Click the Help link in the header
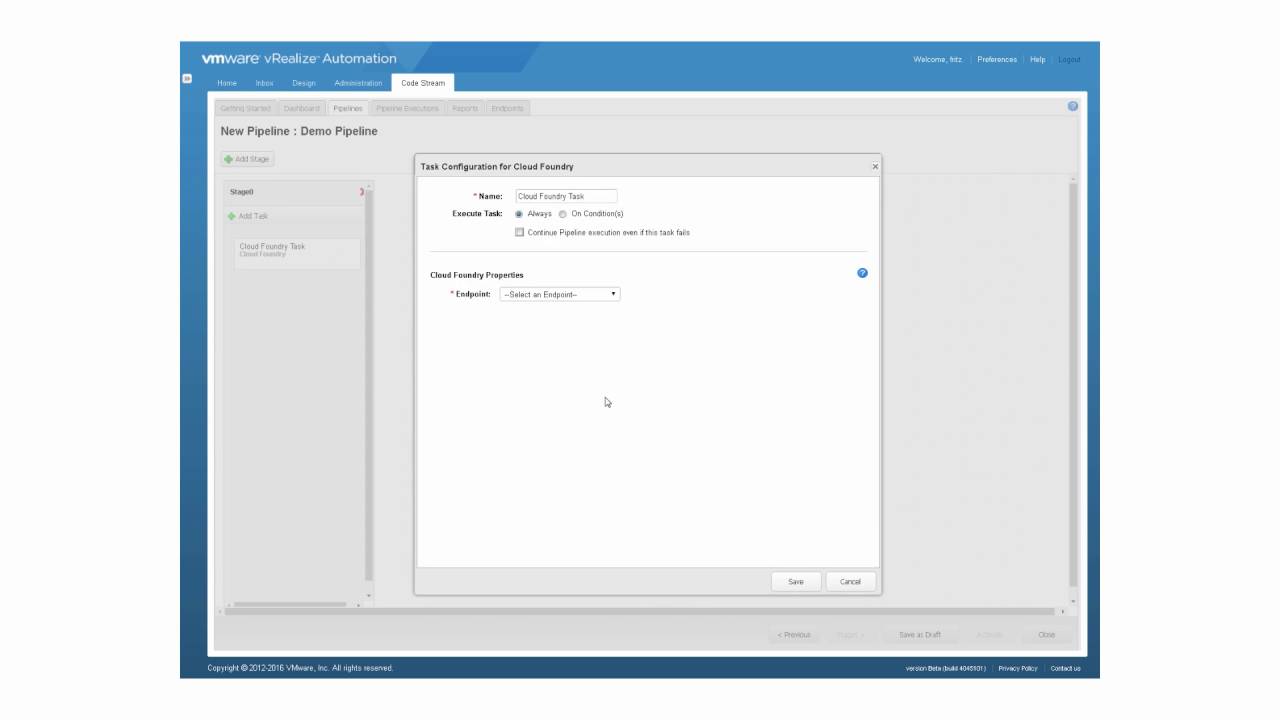1280x720 pixels. 1038,60
